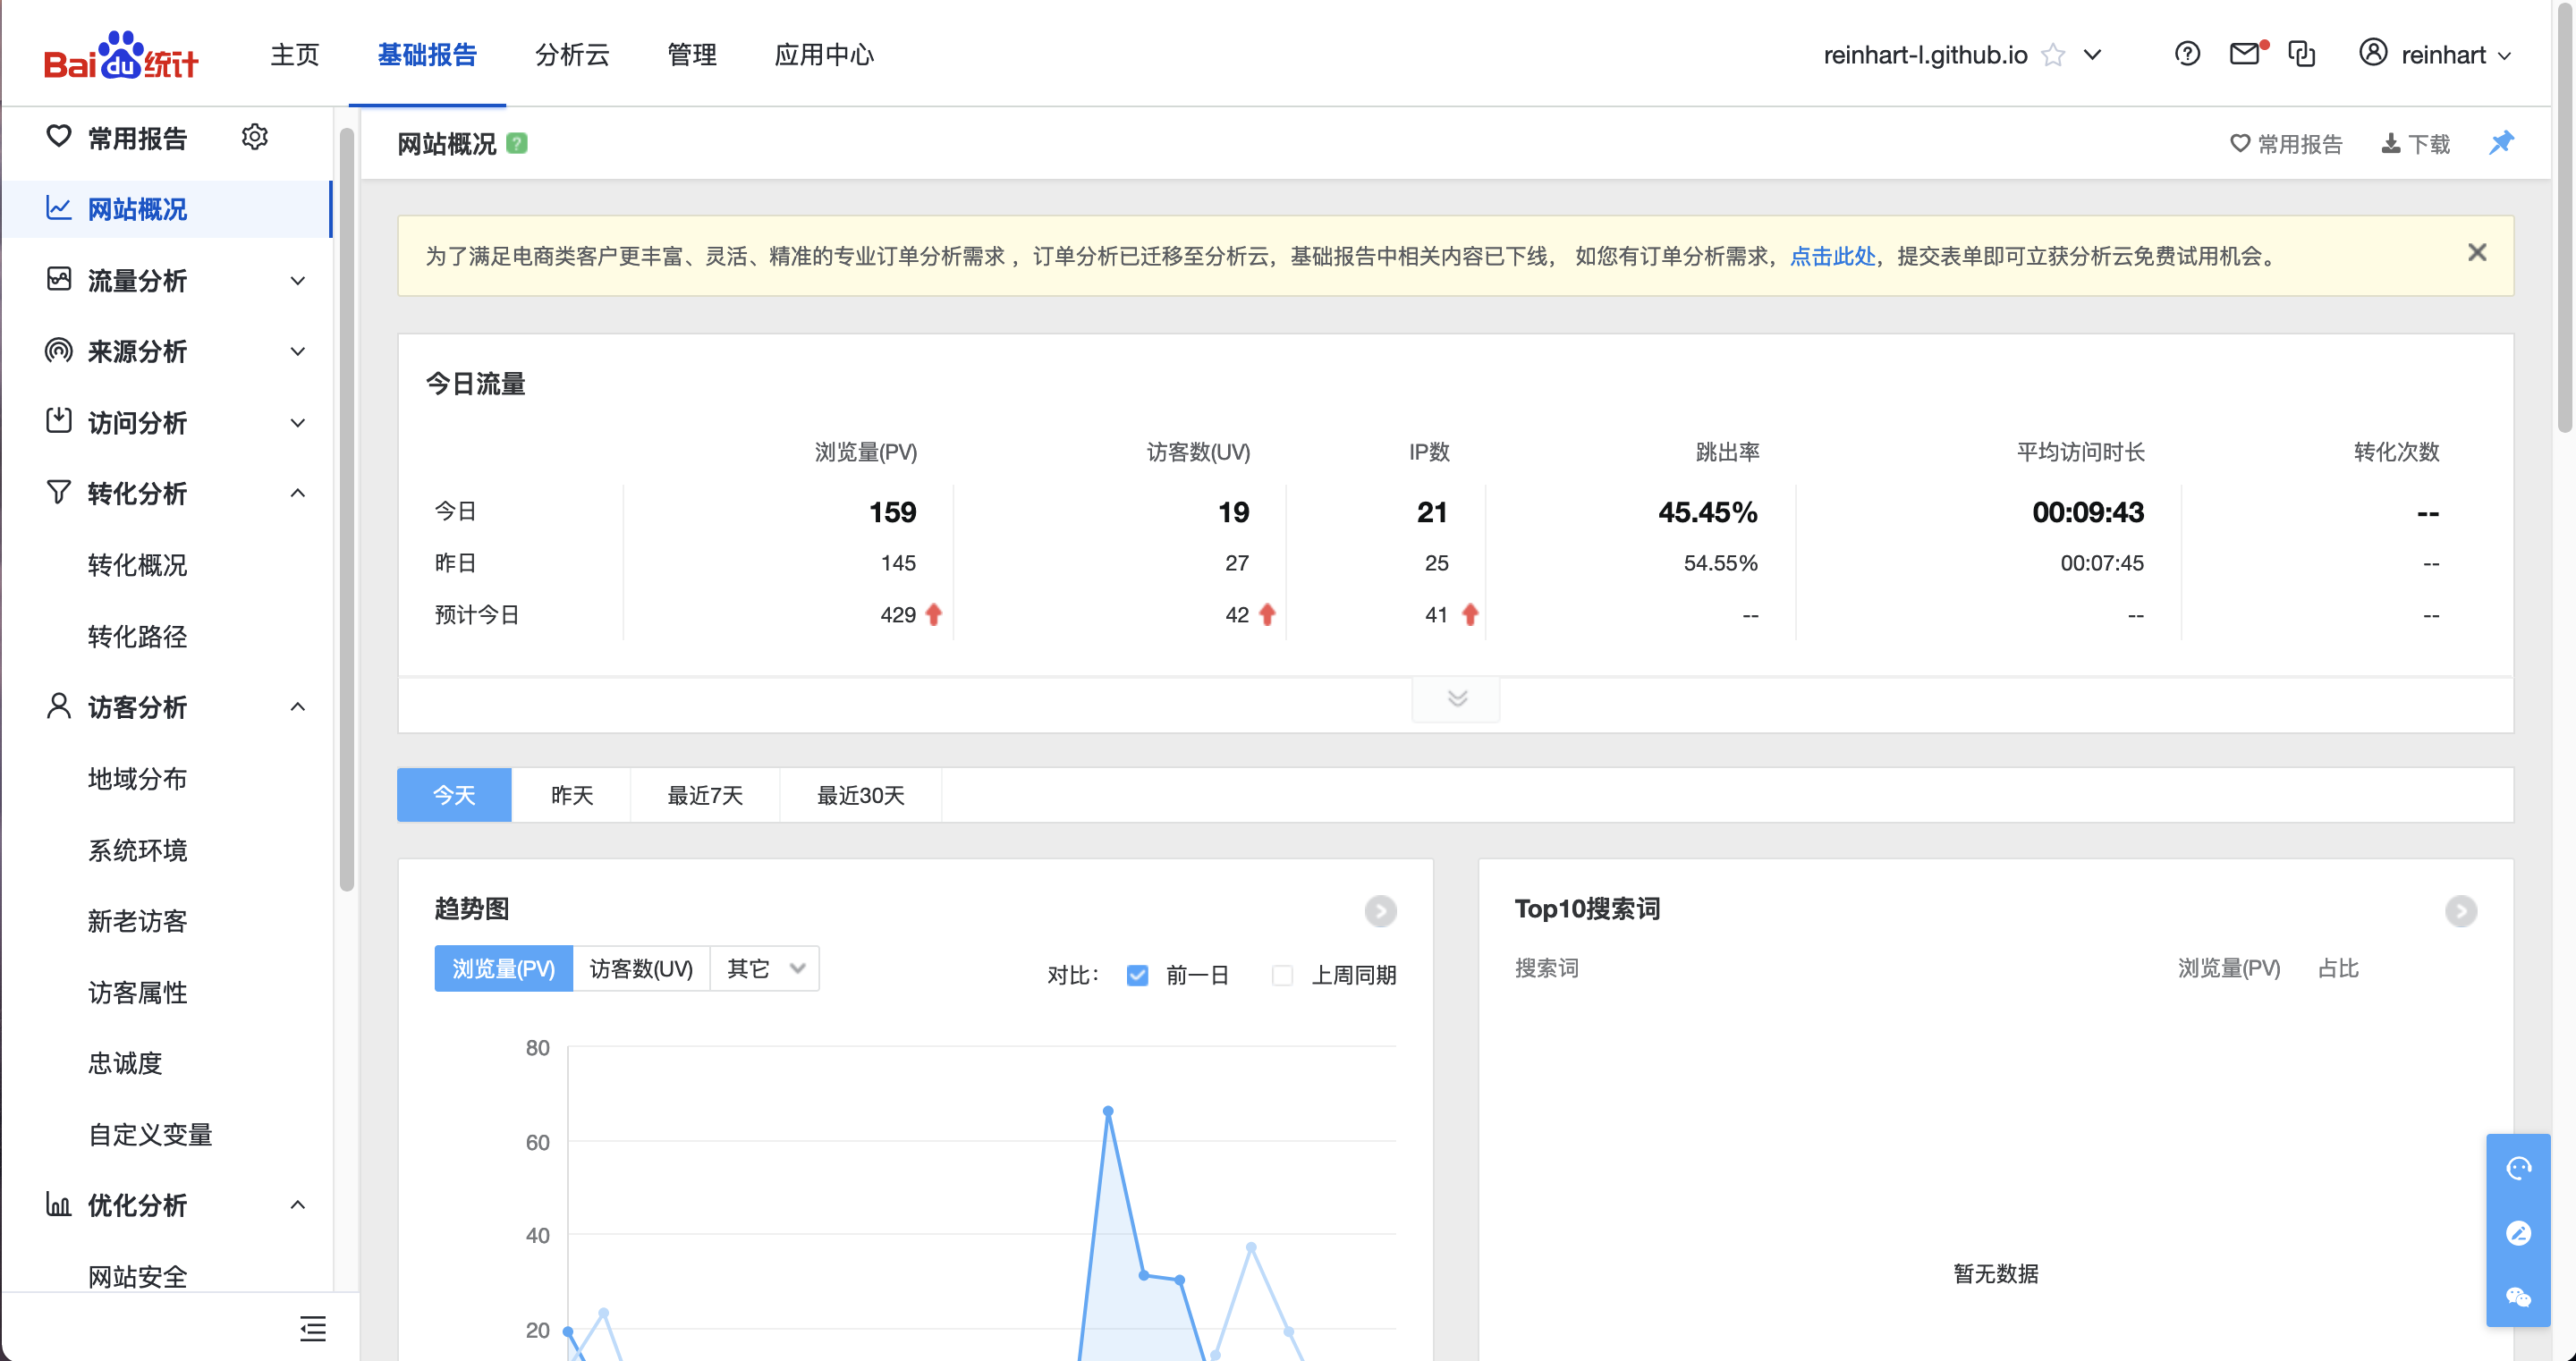Click the help circle icon in header
Image resolution: width=2576 pixels, height=1361 pixels.
coord(2187,54)
